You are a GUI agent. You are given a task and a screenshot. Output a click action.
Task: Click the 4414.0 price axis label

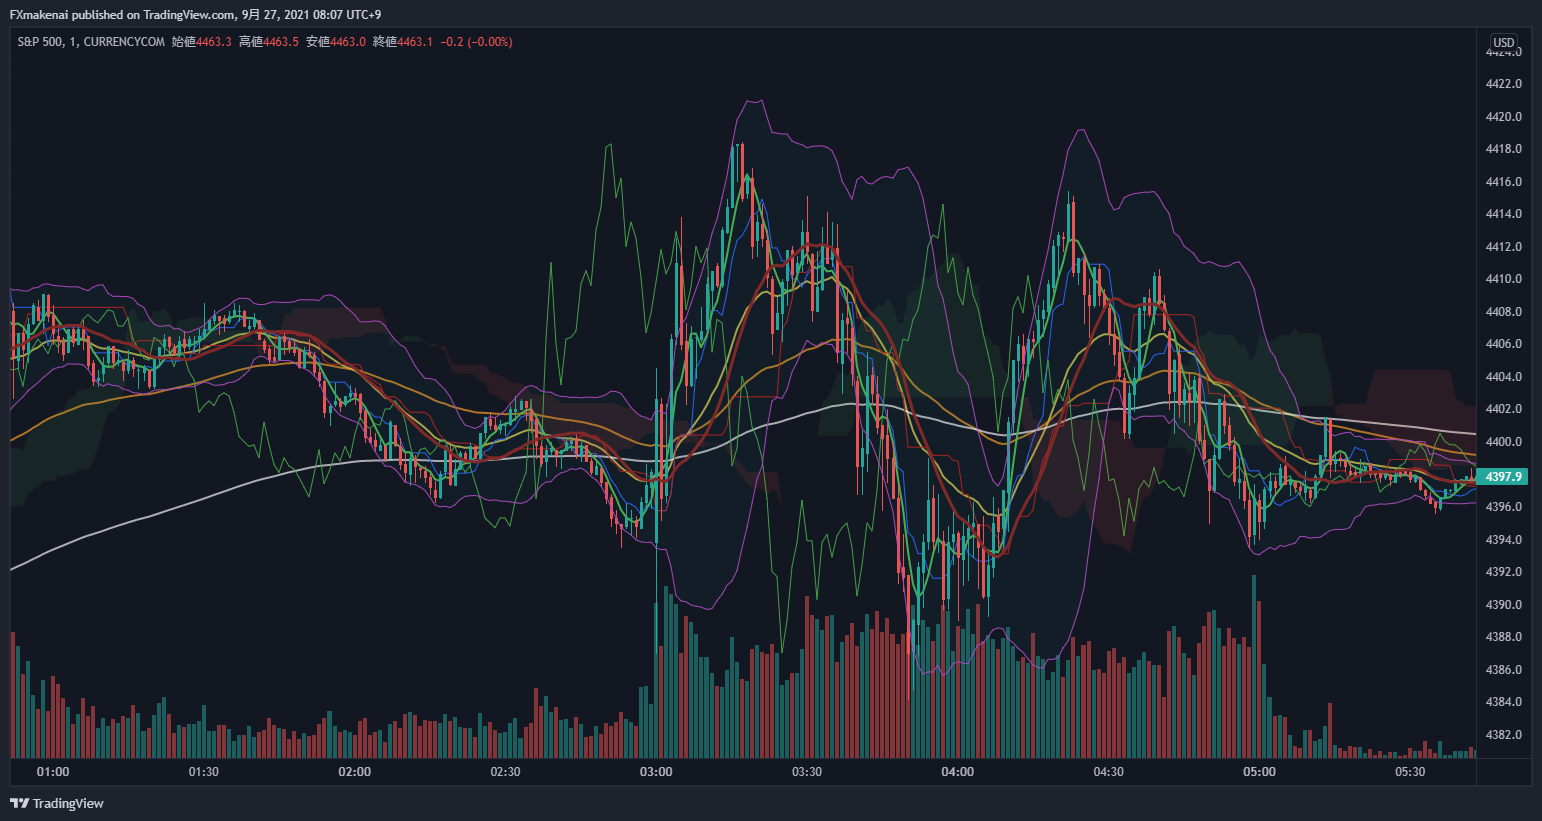pos(1503,214)
